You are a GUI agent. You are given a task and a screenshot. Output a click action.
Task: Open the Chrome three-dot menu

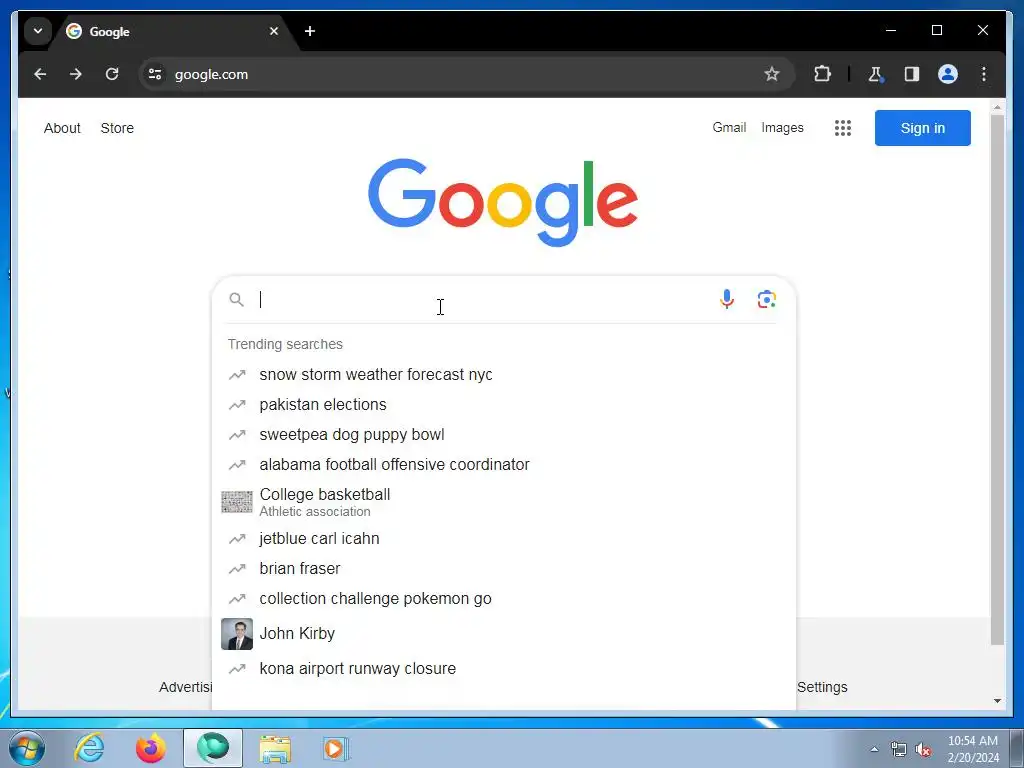(984, 74)
